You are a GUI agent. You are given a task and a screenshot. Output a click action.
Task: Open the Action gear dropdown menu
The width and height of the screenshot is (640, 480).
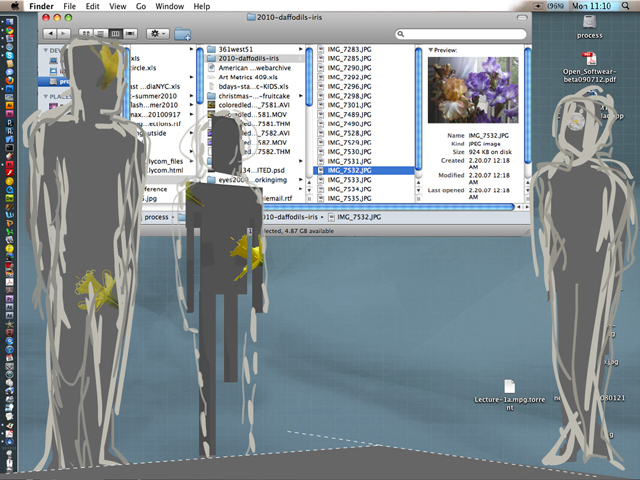157,34
